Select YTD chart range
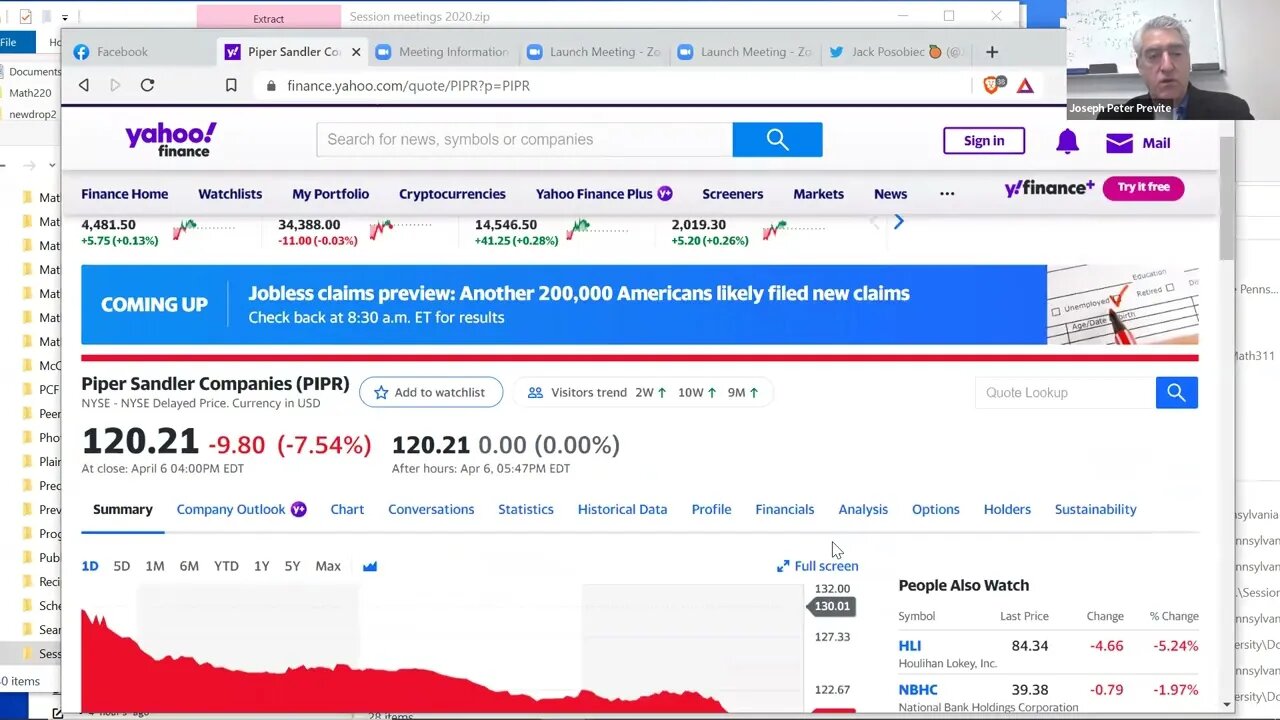The width and height of the screenshot is (1280, 720). [x=226, y=566]
